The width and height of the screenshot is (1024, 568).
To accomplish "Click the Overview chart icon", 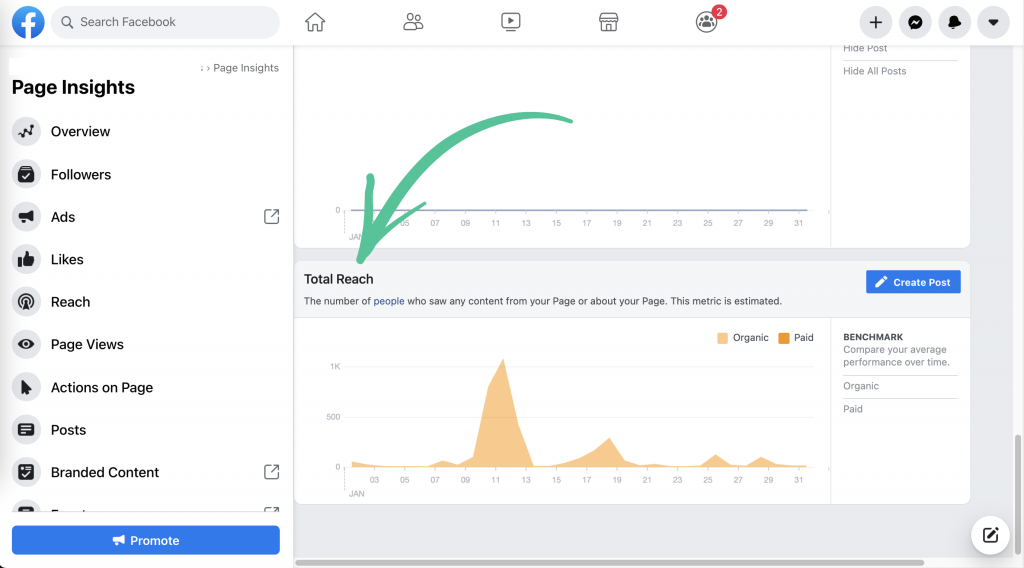I will pos(26,131).
